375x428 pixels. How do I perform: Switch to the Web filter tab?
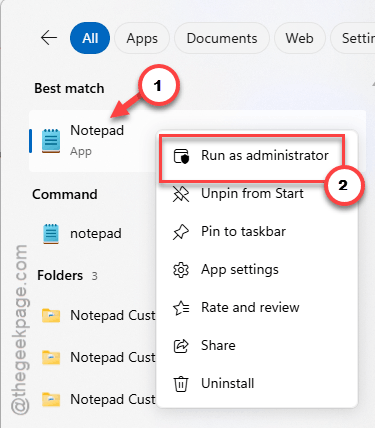tap(299, 38)
